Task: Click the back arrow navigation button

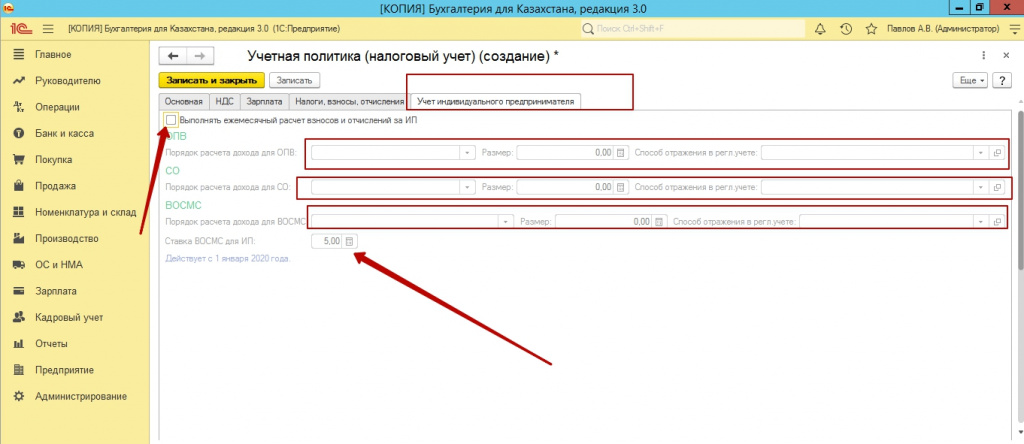Action: (173, 56)
